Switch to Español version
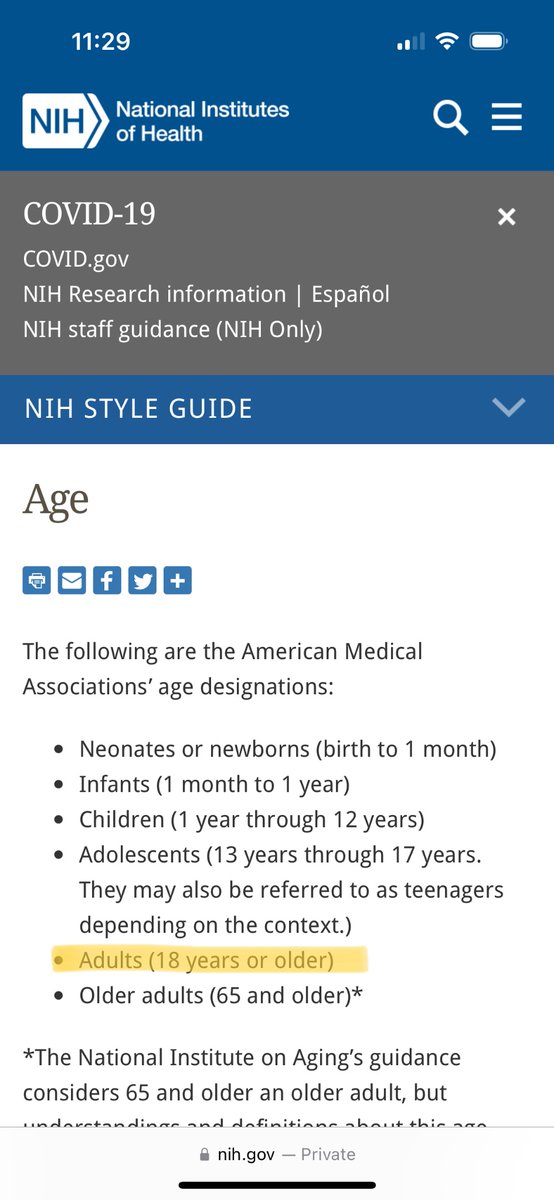Image resolution: width=554 pixels, height=1200 pixels. pos(350,294)
